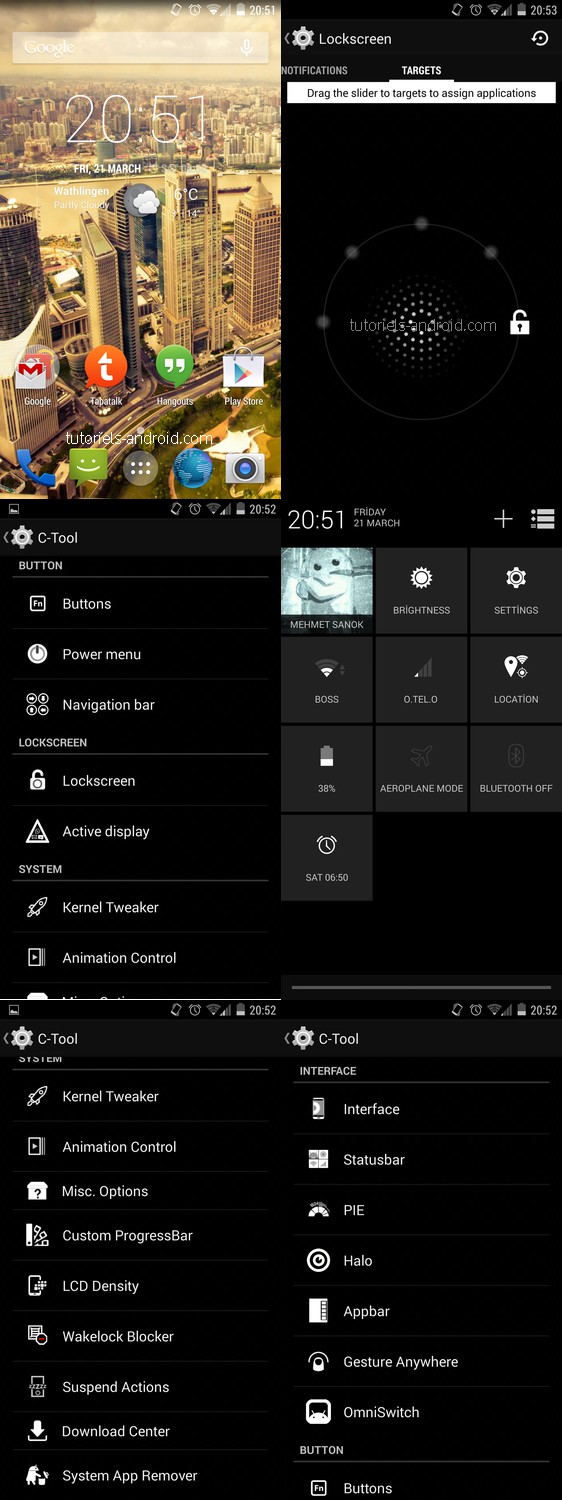Open Custom ProgressBar settings
The width and height of the screenshot is (562, 1500).
tap(140, 1236)
